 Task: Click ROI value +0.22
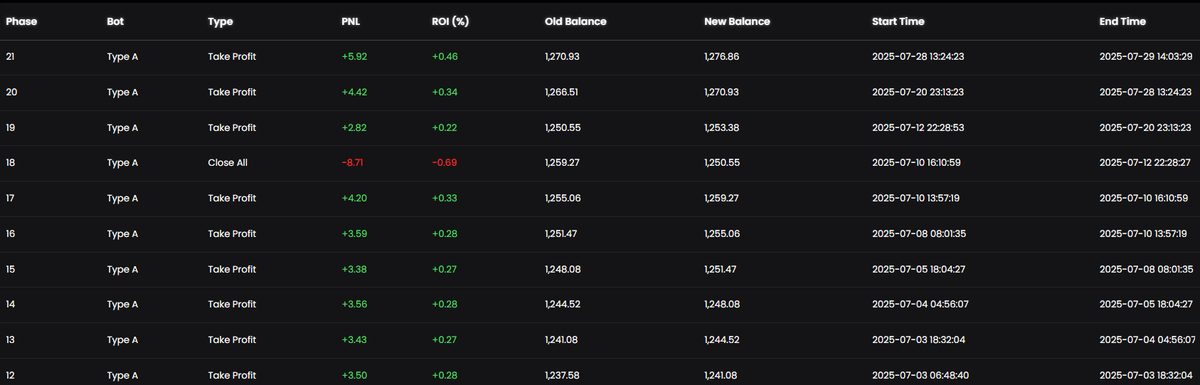(444, 127)
